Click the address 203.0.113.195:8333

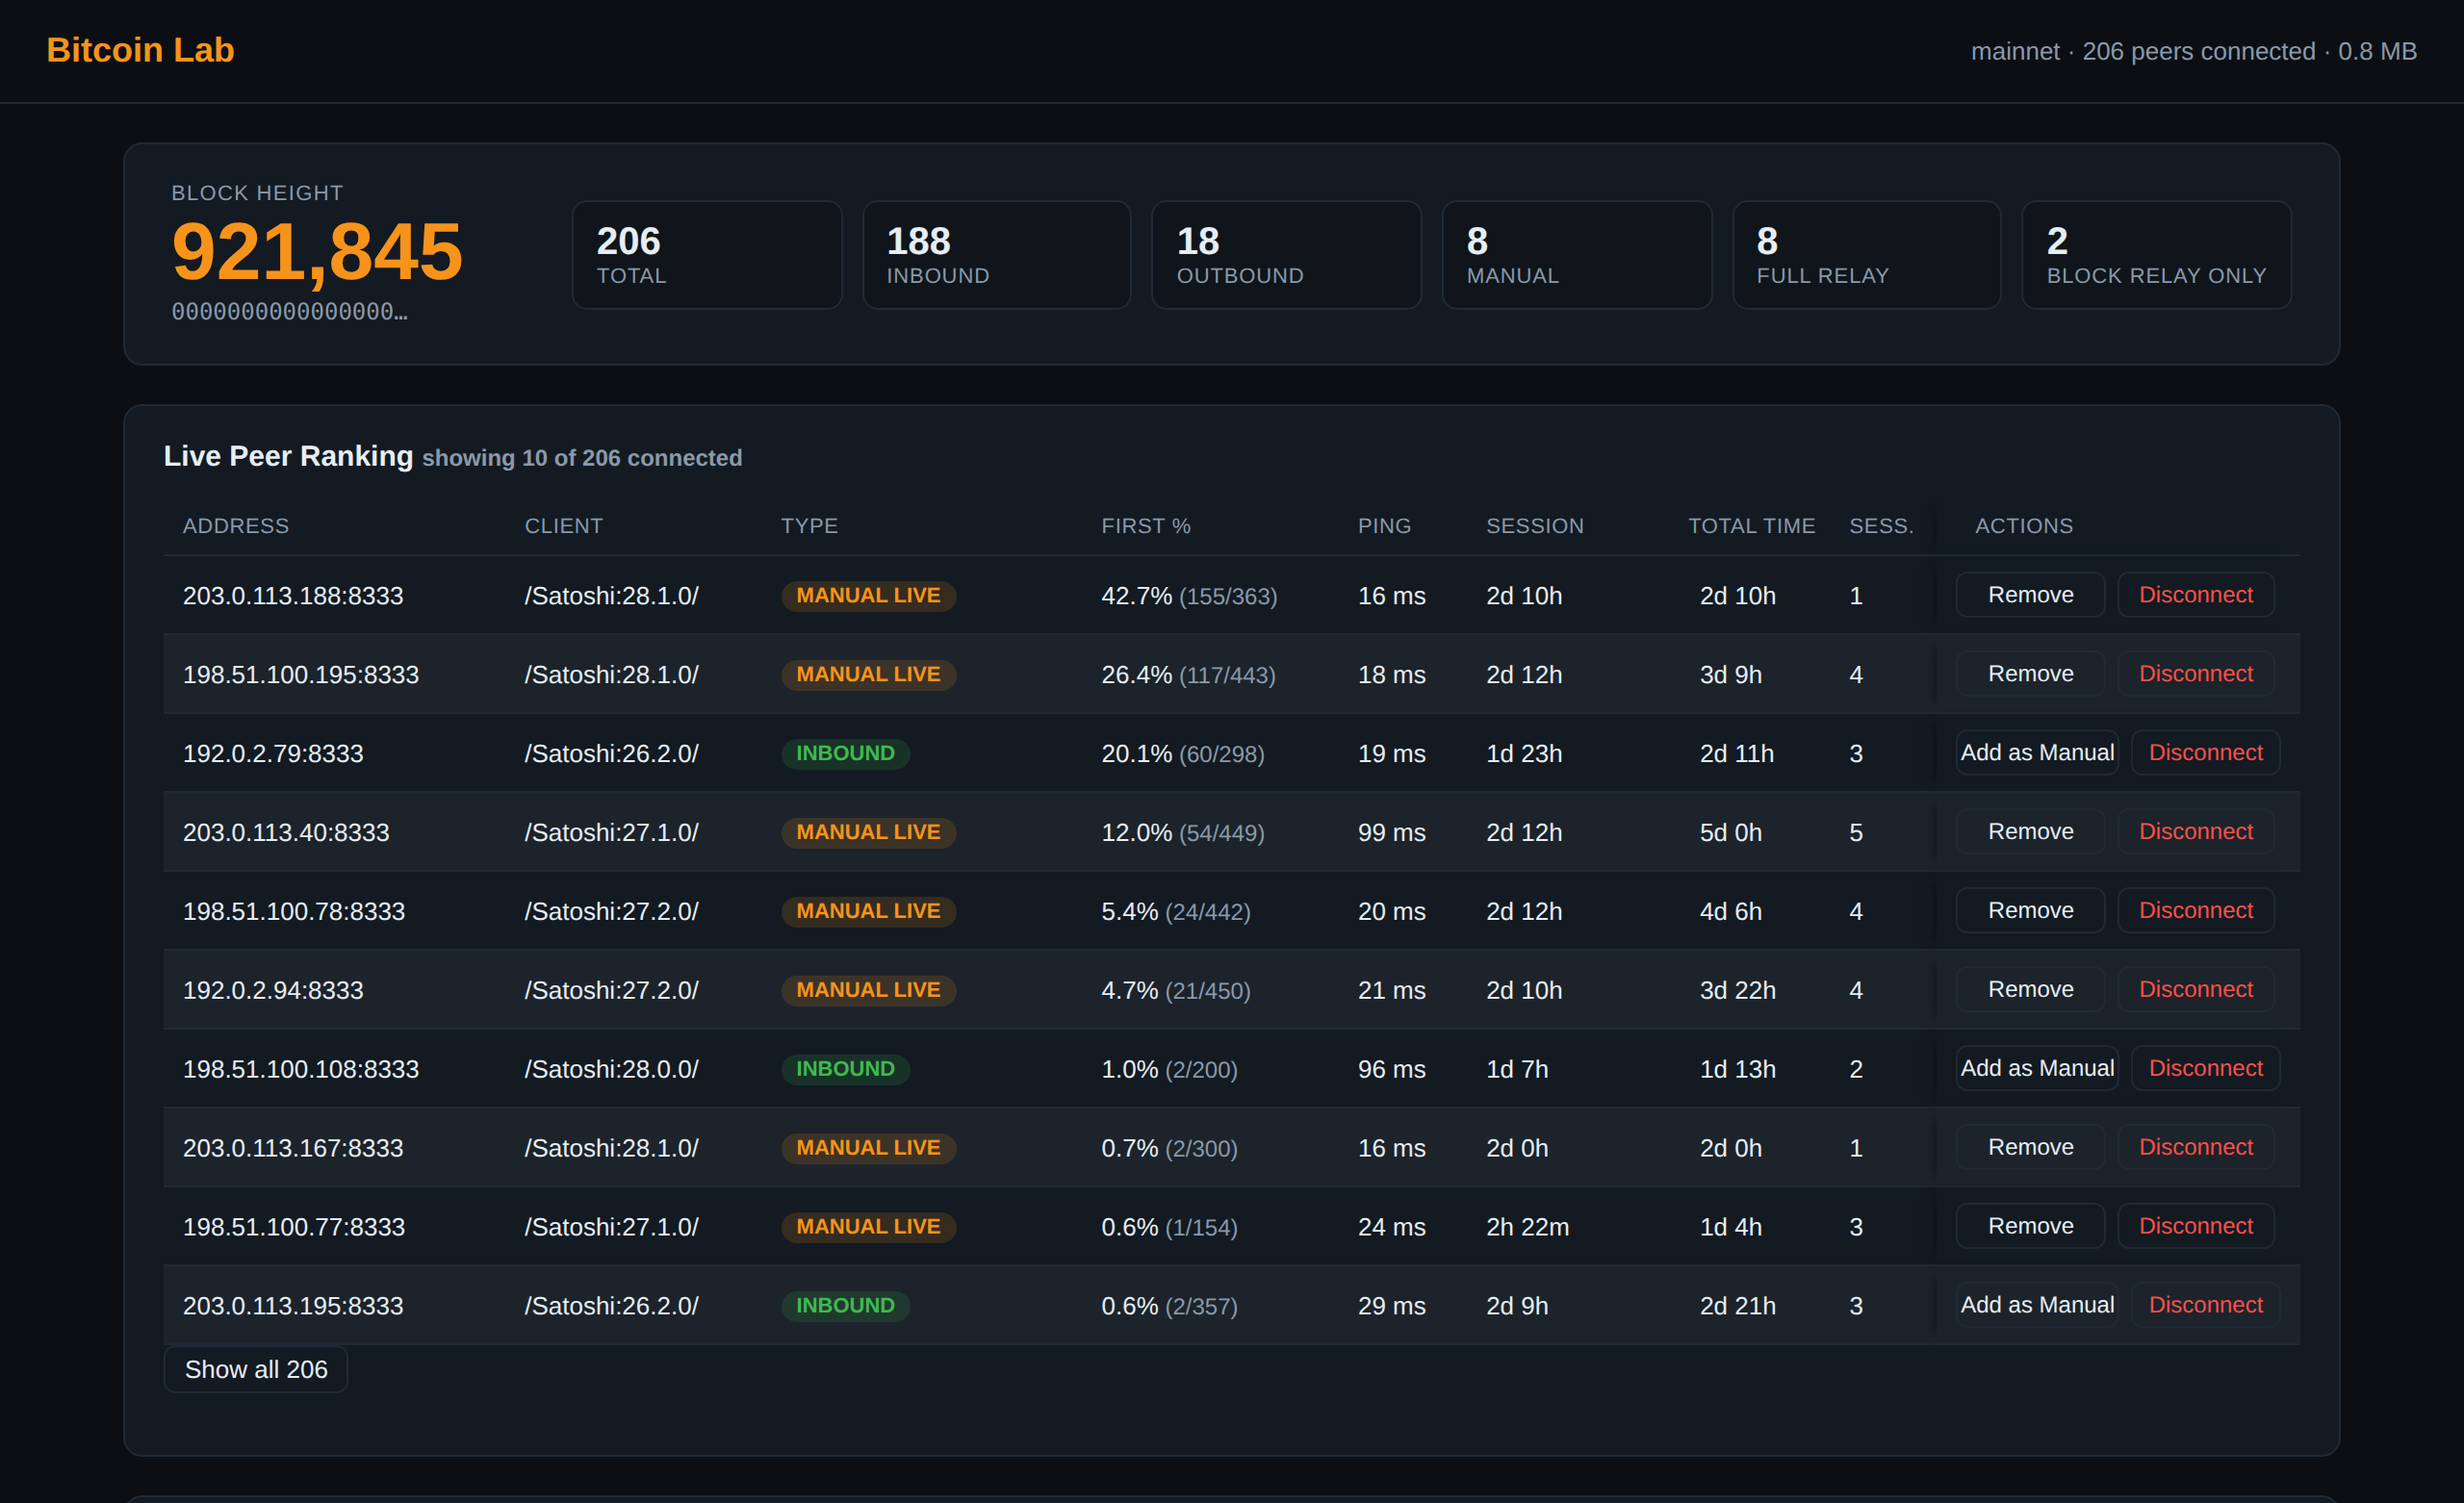[293, 1307]
